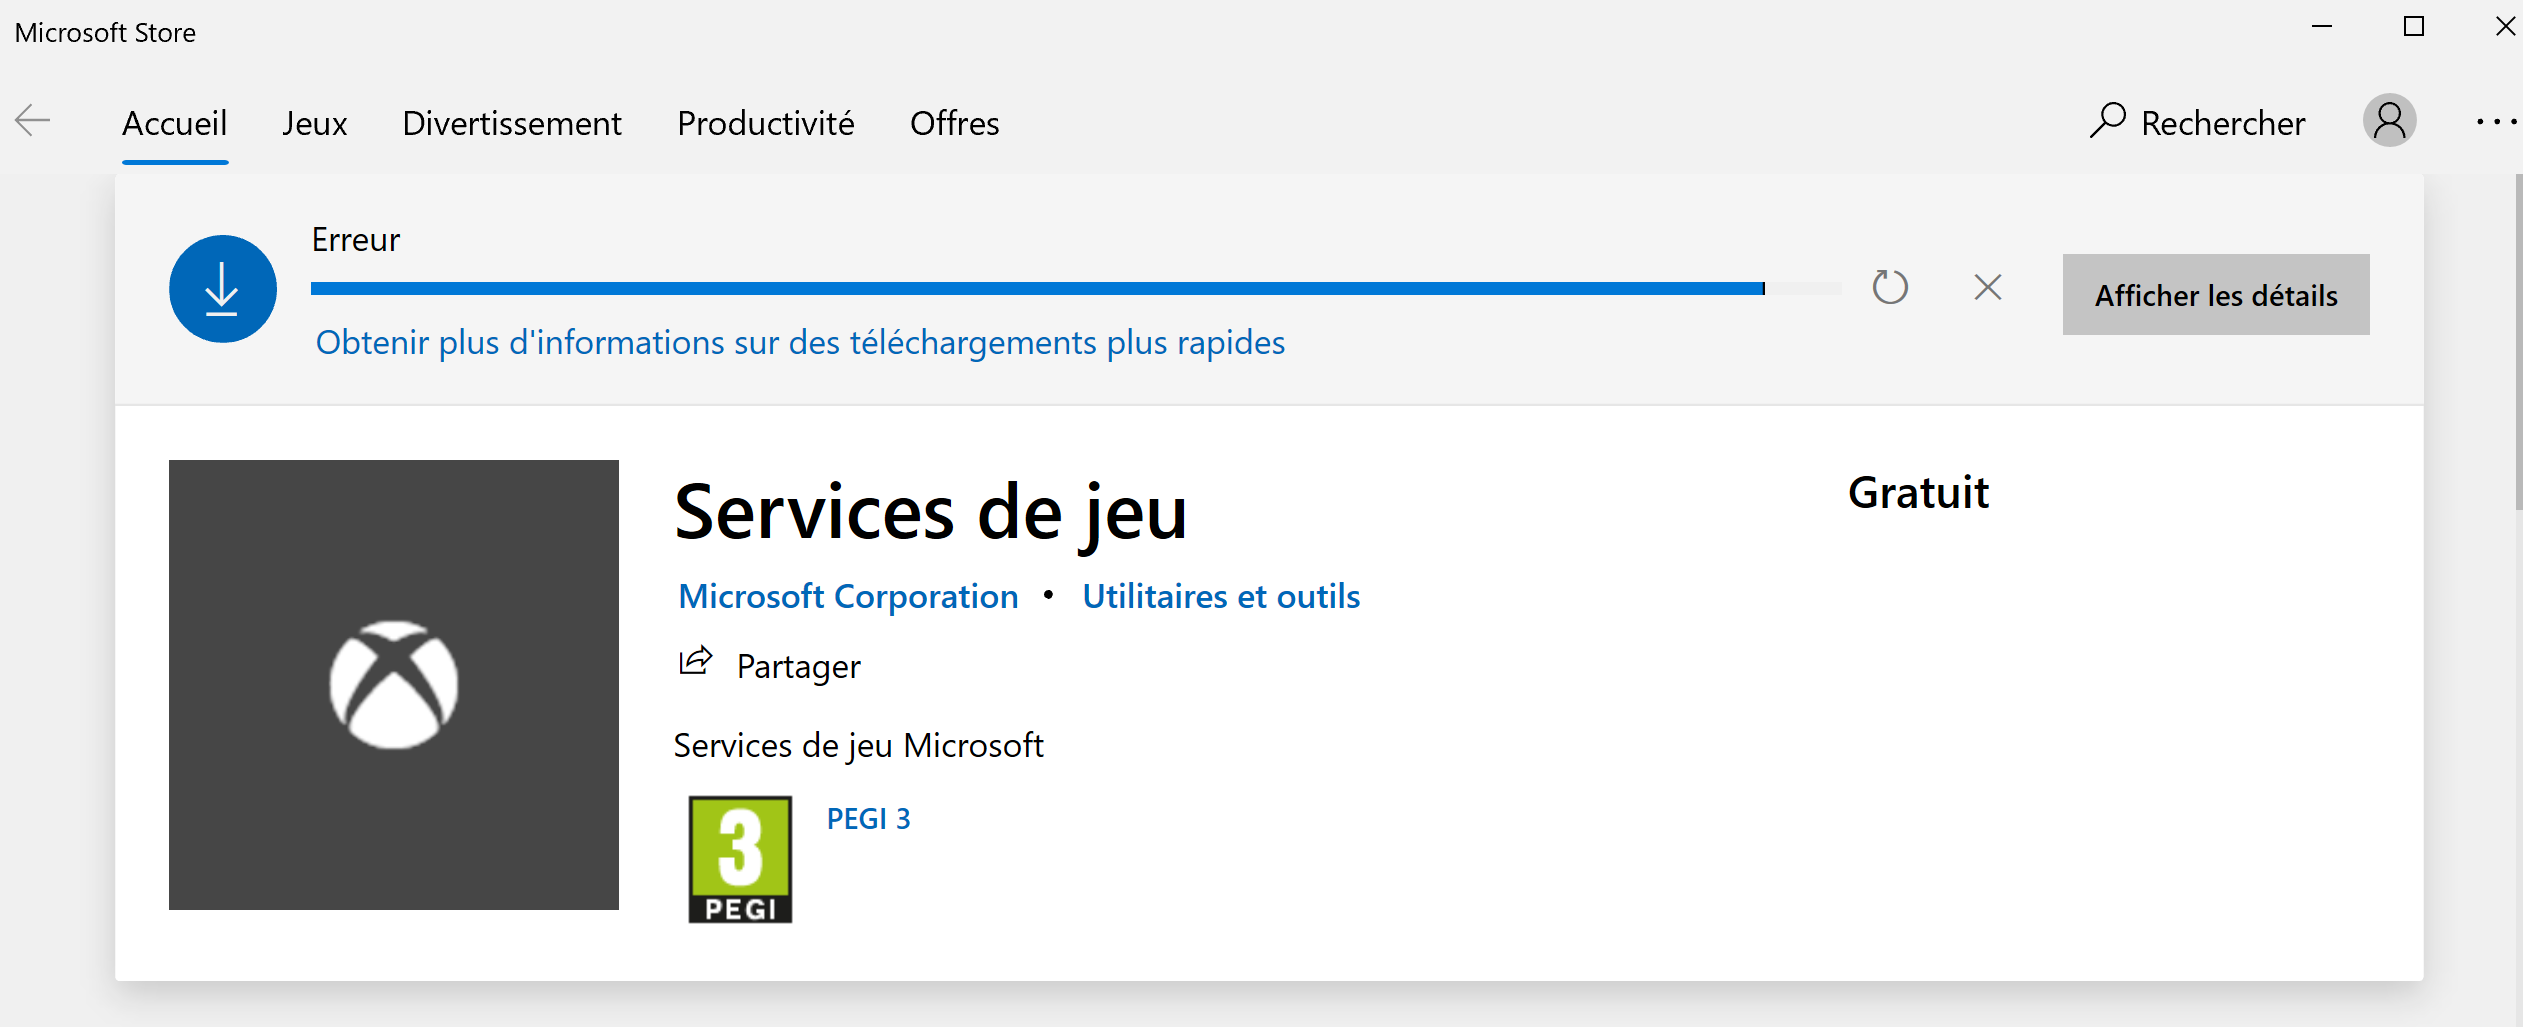The image size is (2523, 1027).
Task: Open the faster downloads information link
Action: [800, 343]
